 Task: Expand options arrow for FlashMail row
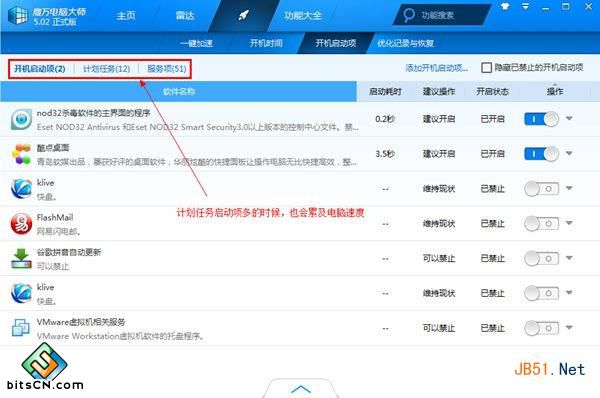coord(569,223)
